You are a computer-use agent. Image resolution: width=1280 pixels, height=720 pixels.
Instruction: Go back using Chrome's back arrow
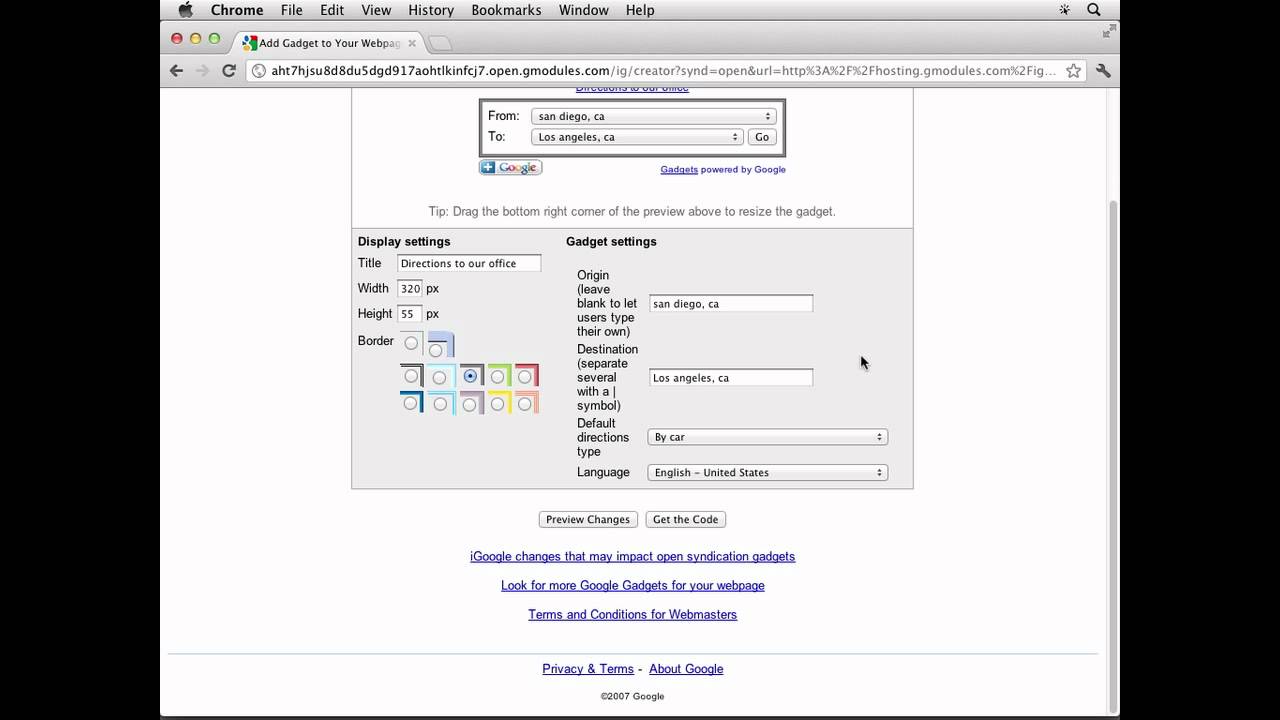point(176,71)
